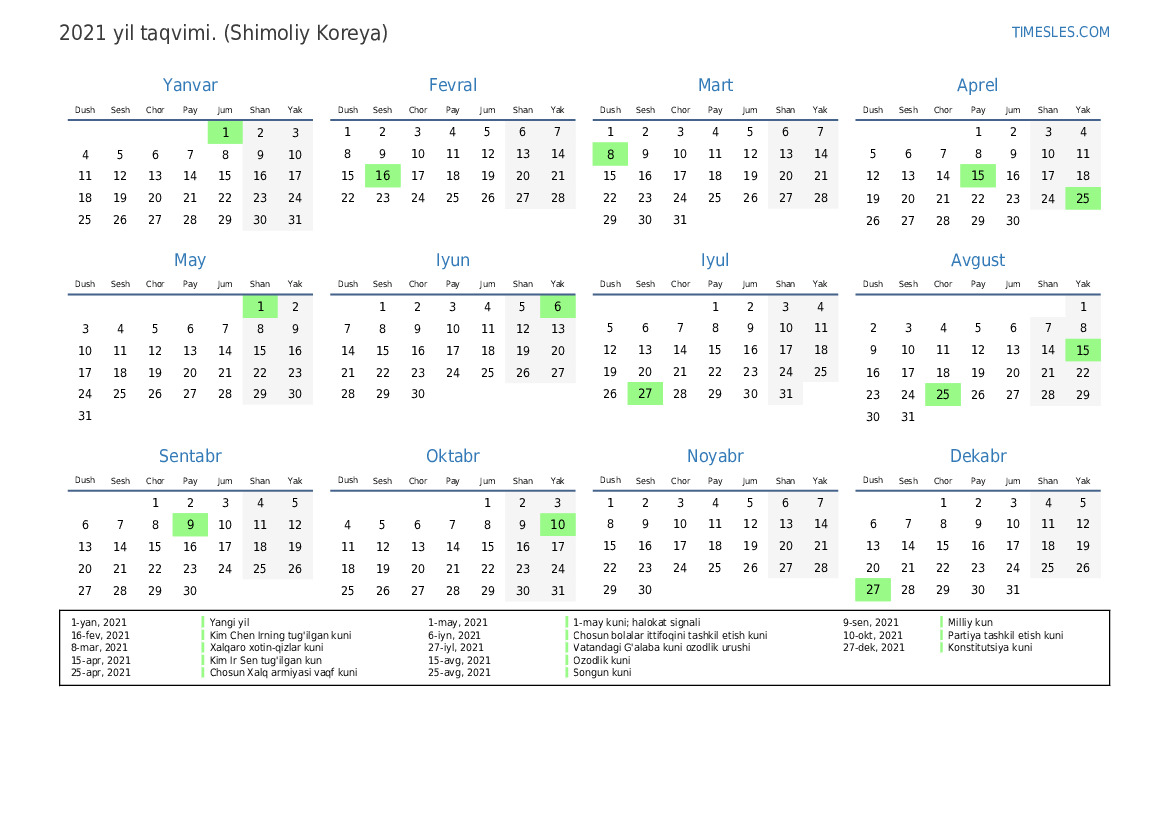Click legend entry 'Milliy kun'
The image size is (1169, 827).
[970, 623]
